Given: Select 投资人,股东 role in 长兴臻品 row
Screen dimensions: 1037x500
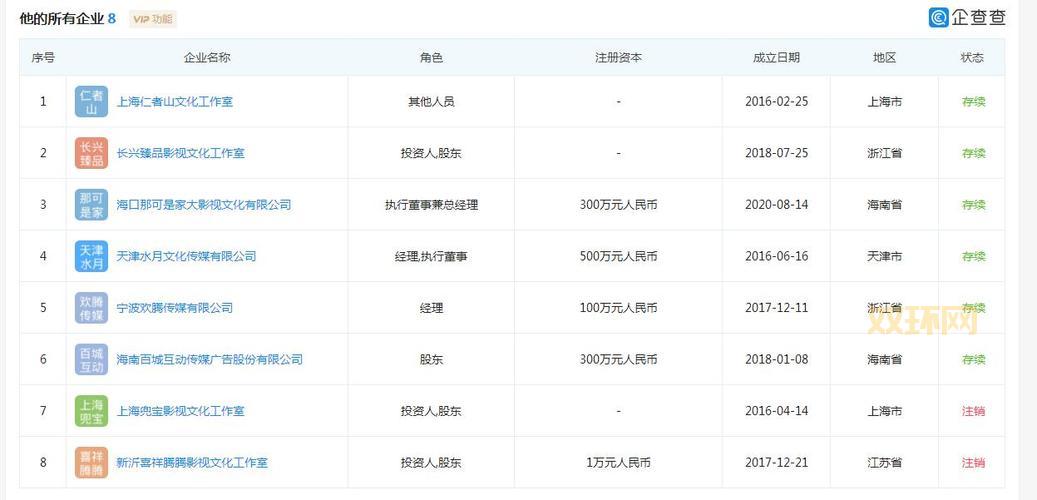Looking at the screenshot, I should 431,153.
